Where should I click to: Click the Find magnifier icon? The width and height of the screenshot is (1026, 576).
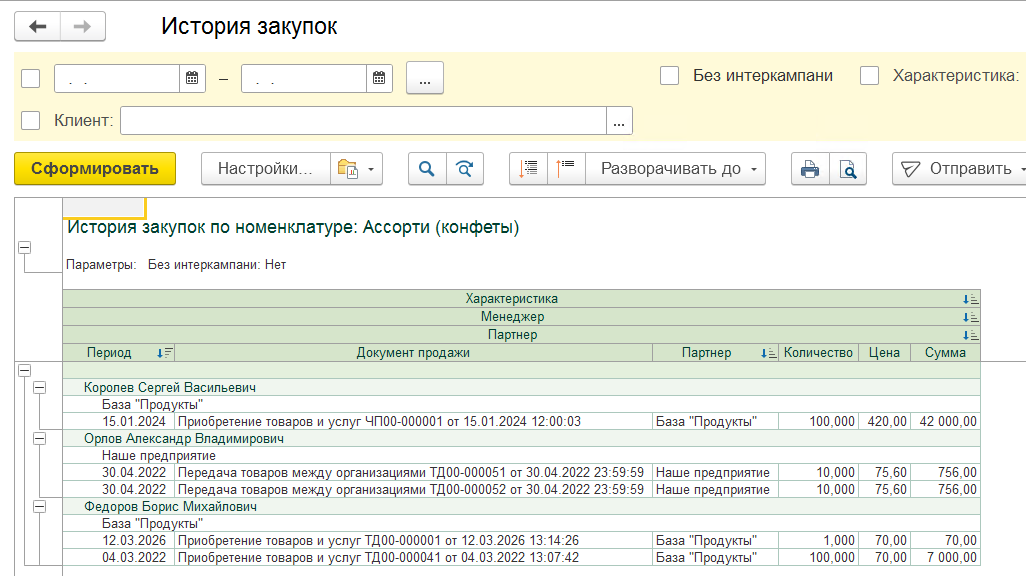point(427,169)
